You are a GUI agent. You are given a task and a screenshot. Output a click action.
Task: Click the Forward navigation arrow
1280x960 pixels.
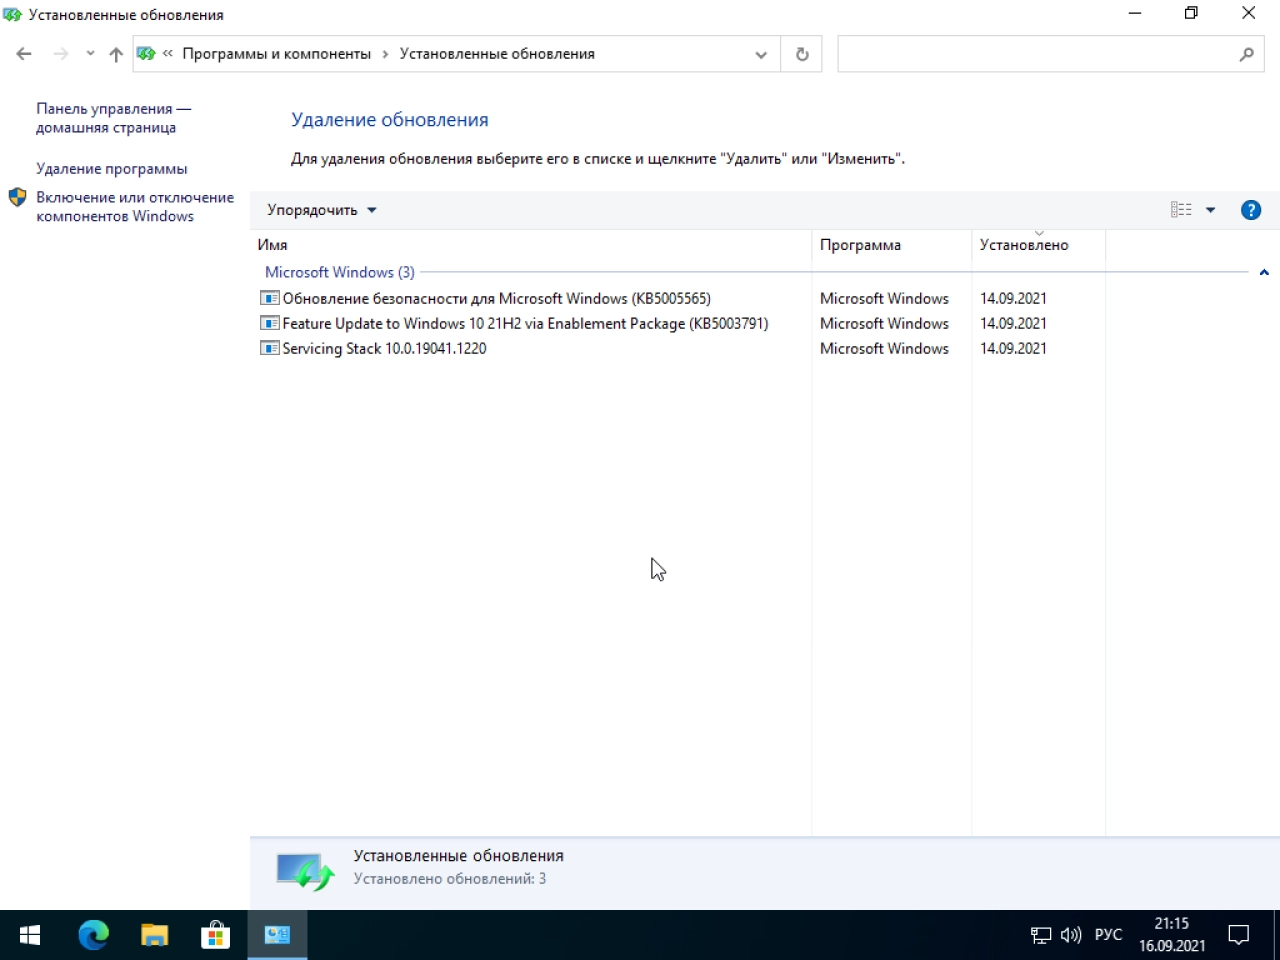pyautogui.click(x=61, y=54)
